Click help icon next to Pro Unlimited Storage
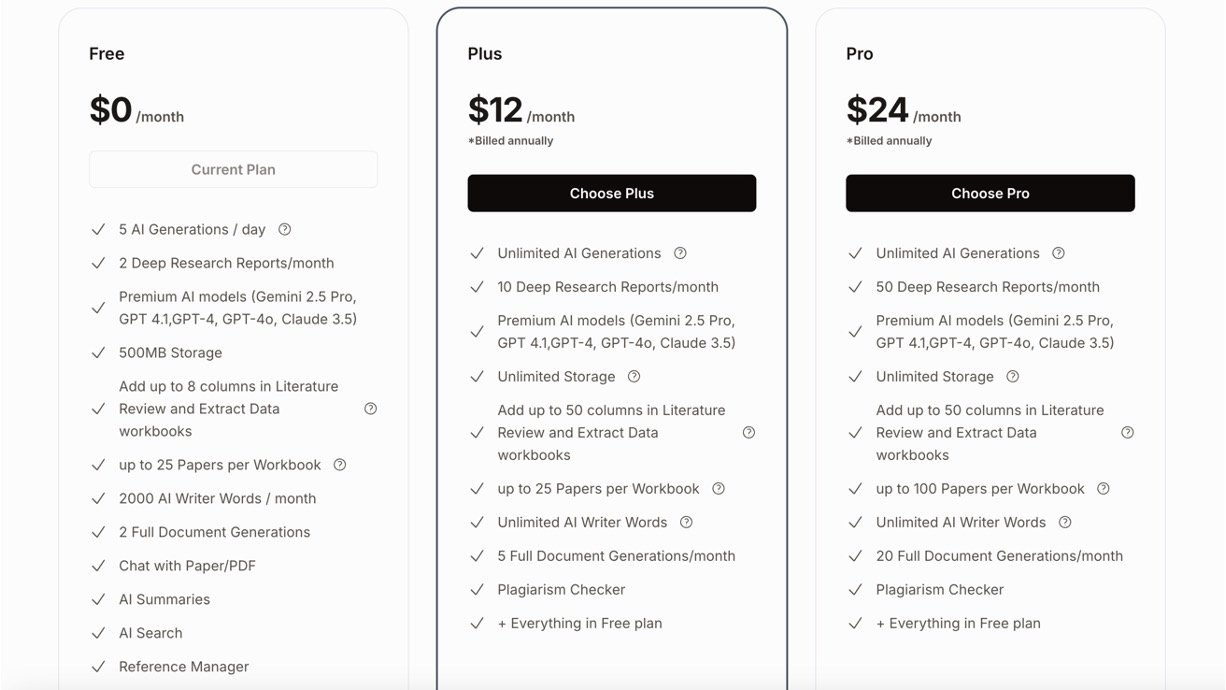 1013,377
